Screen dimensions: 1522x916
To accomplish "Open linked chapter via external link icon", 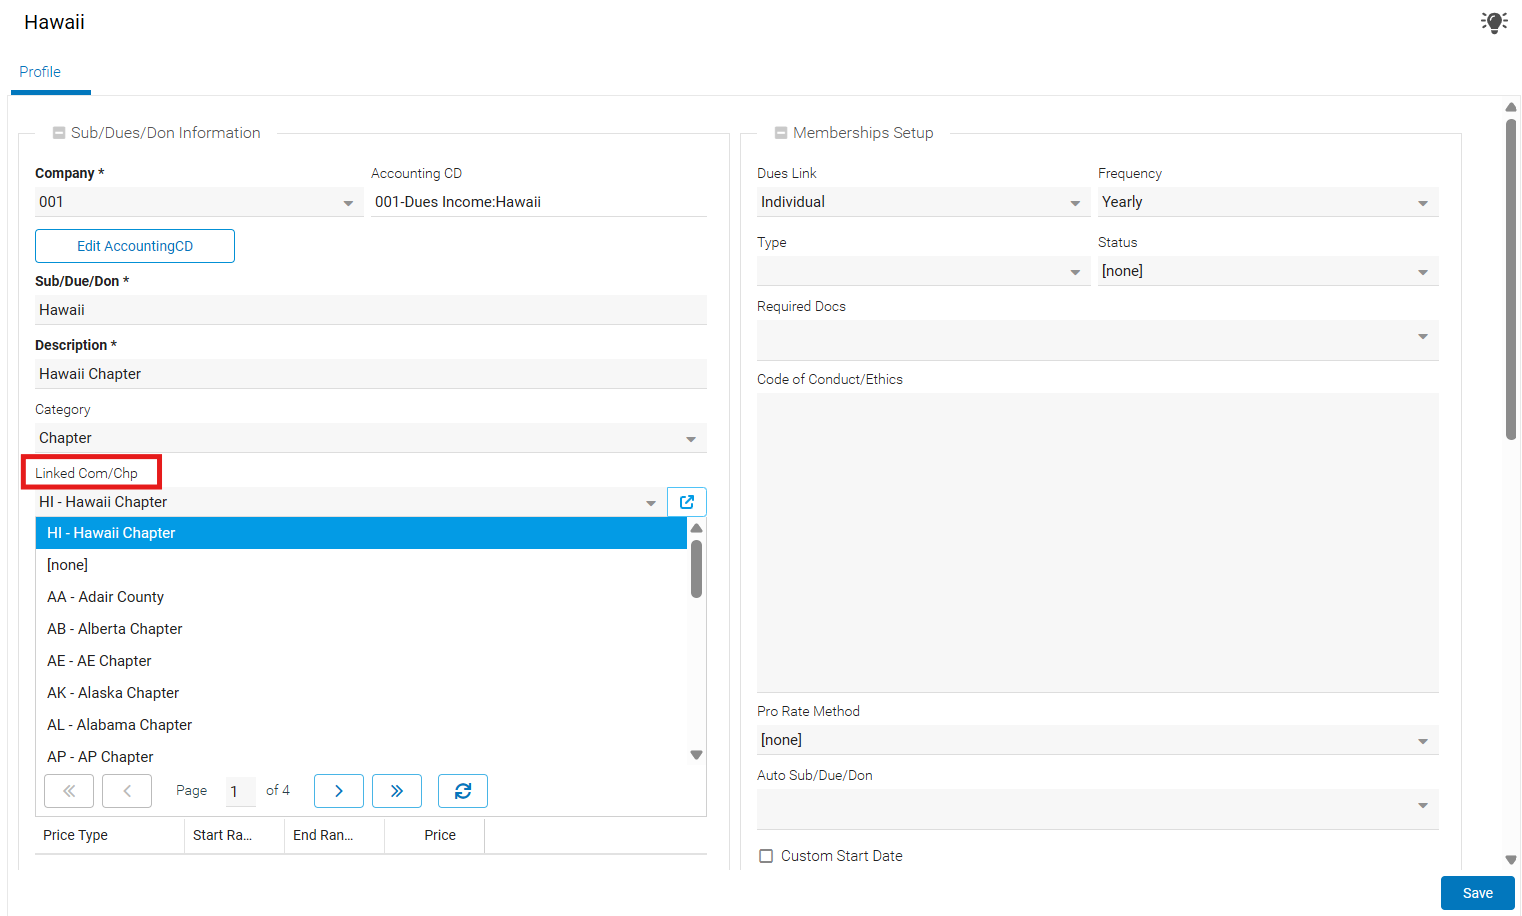I will [687, 502].
